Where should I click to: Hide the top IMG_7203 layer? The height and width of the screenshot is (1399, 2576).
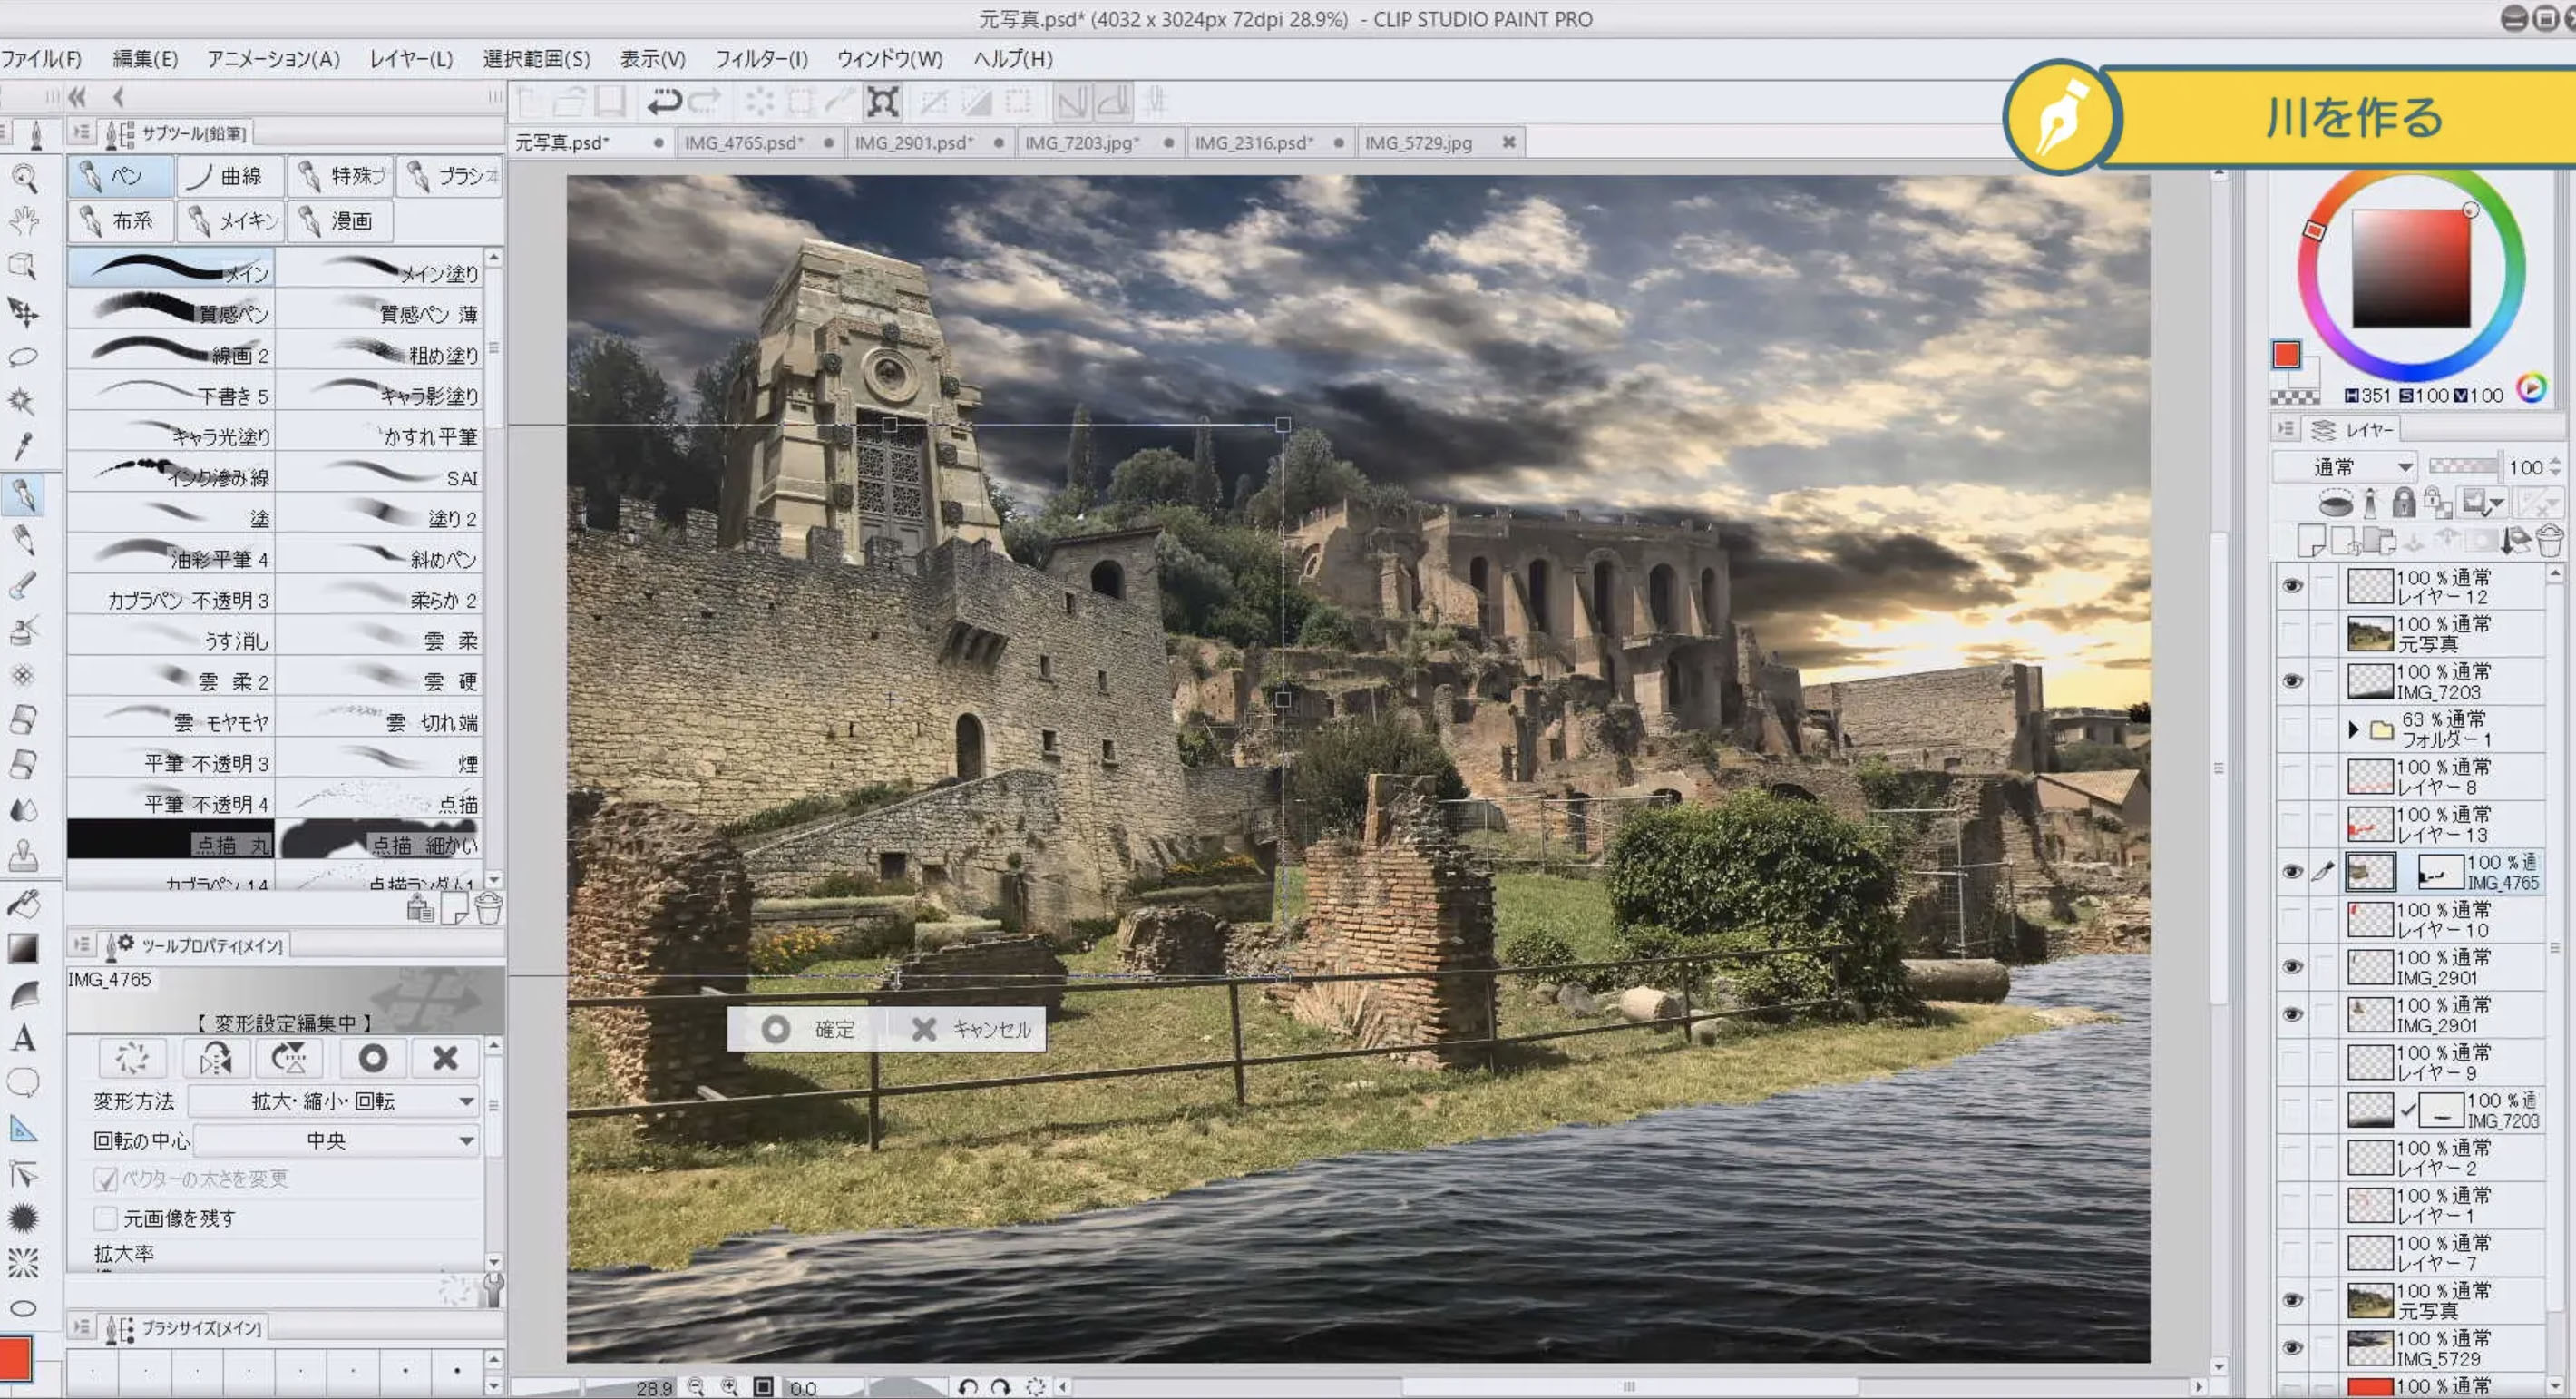point(2292,682)
